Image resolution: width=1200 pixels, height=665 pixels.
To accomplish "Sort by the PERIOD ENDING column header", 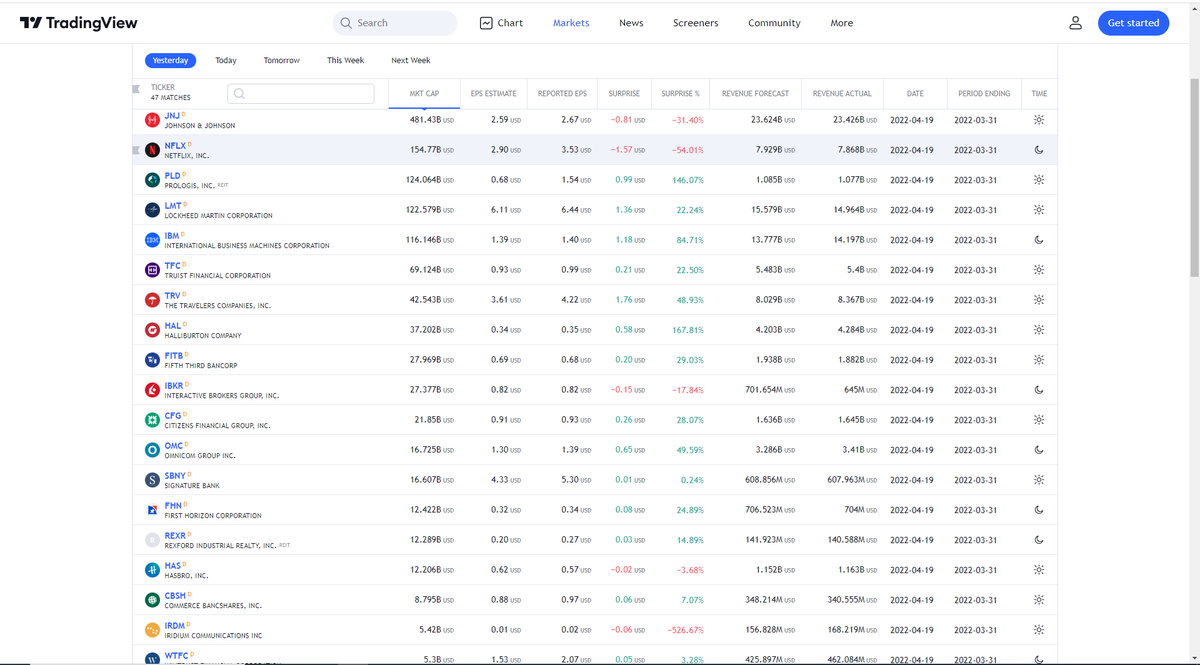I will coord(984,94).
